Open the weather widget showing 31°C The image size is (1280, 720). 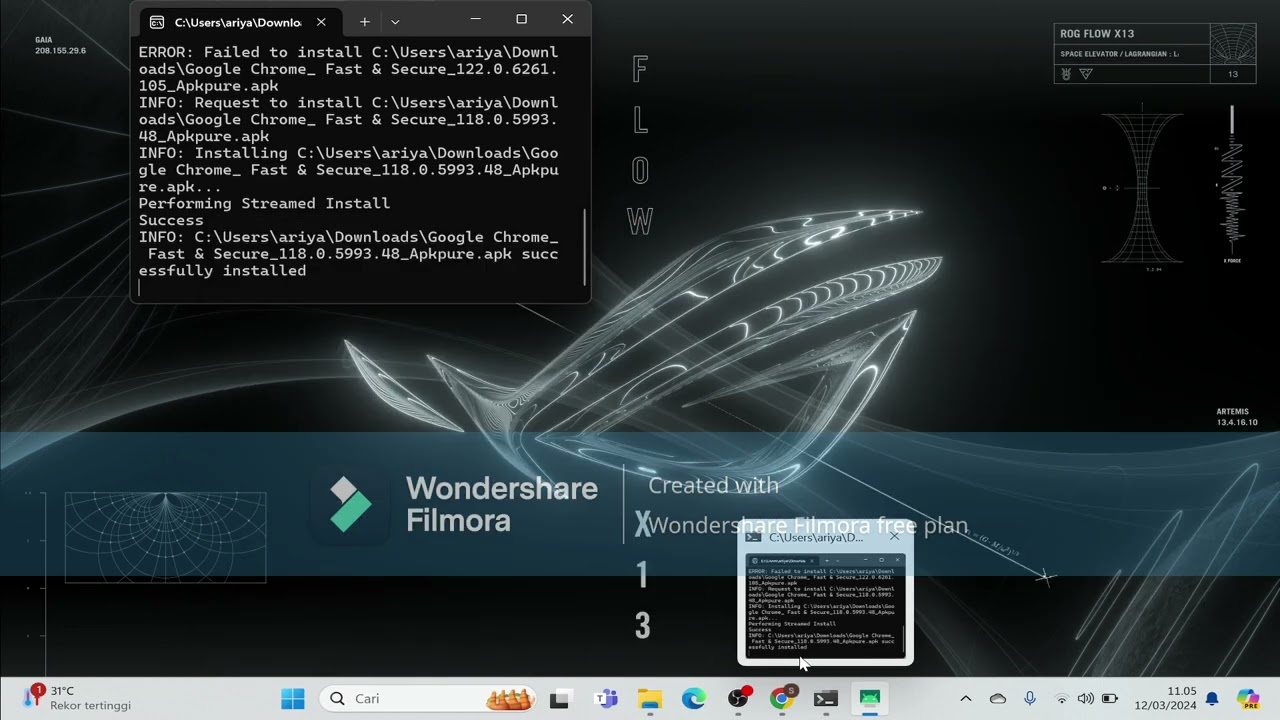click(78, 698)
